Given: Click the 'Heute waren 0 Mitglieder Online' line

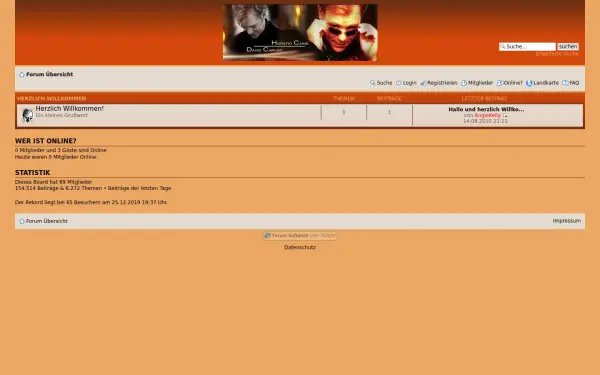Looking at the screenshot, I should 56,157.
